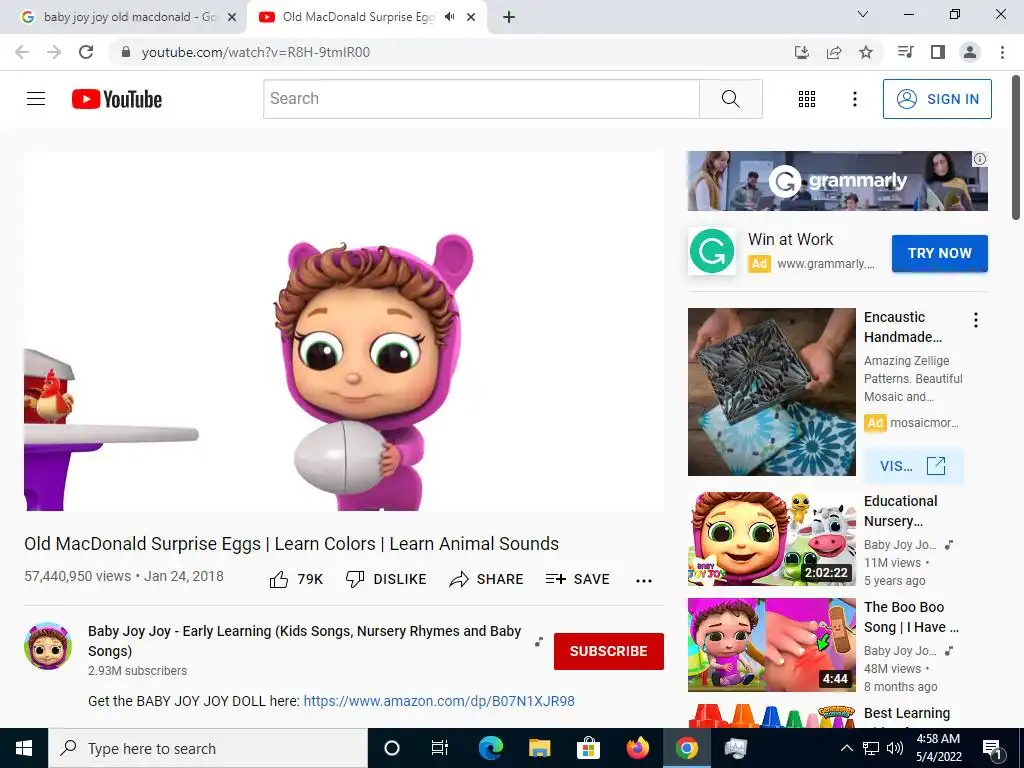Open the Baby Joy Joy channel avatar
Screen dimensions: 1024x768
(48, 646)
